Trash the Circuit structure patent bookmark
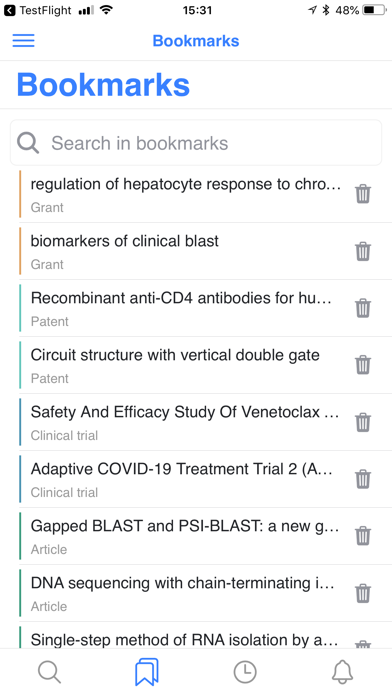 (363, 365)
